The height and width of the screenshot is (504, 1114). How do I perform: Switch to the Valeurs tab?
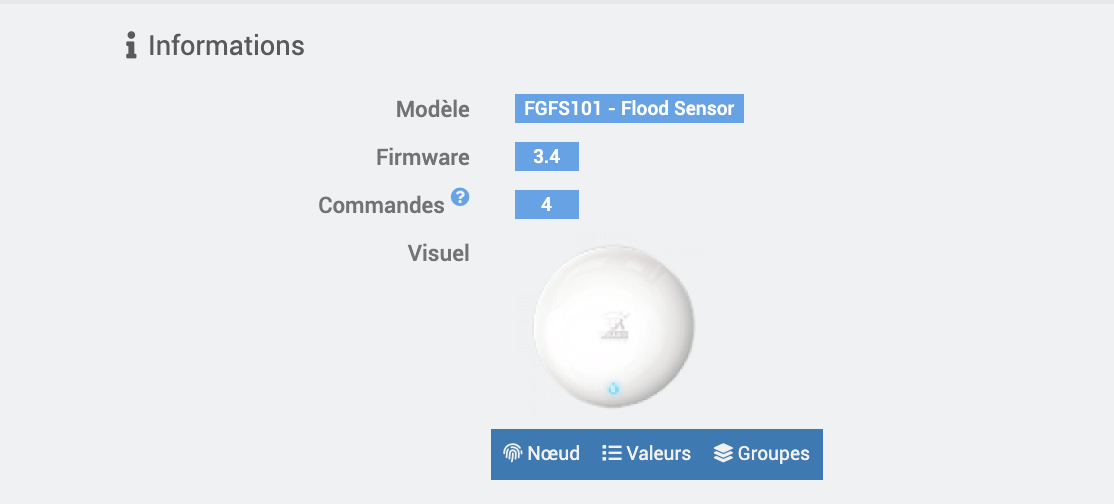click(x=646, y=454)
